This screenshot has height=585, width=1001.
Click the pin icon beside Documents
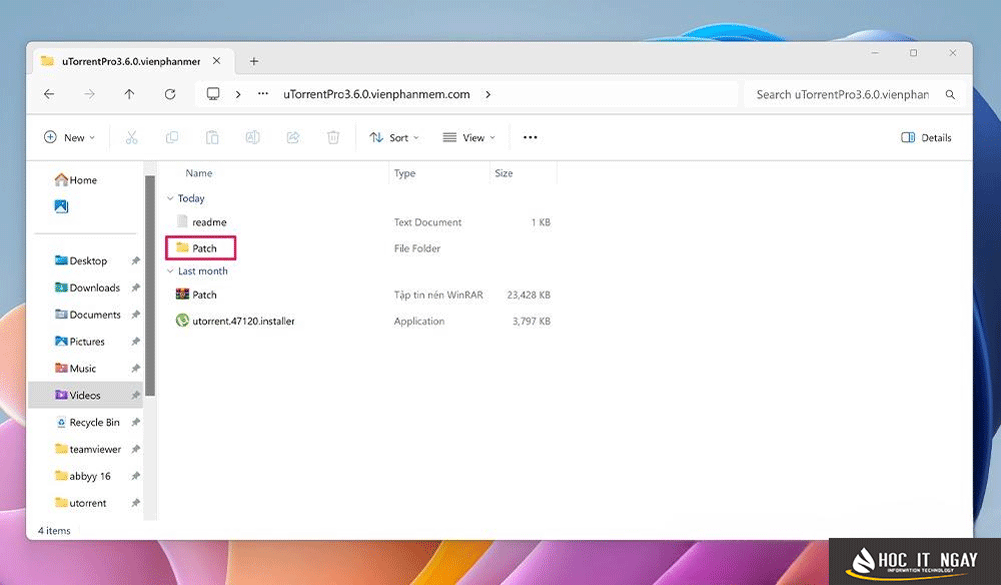135,315
